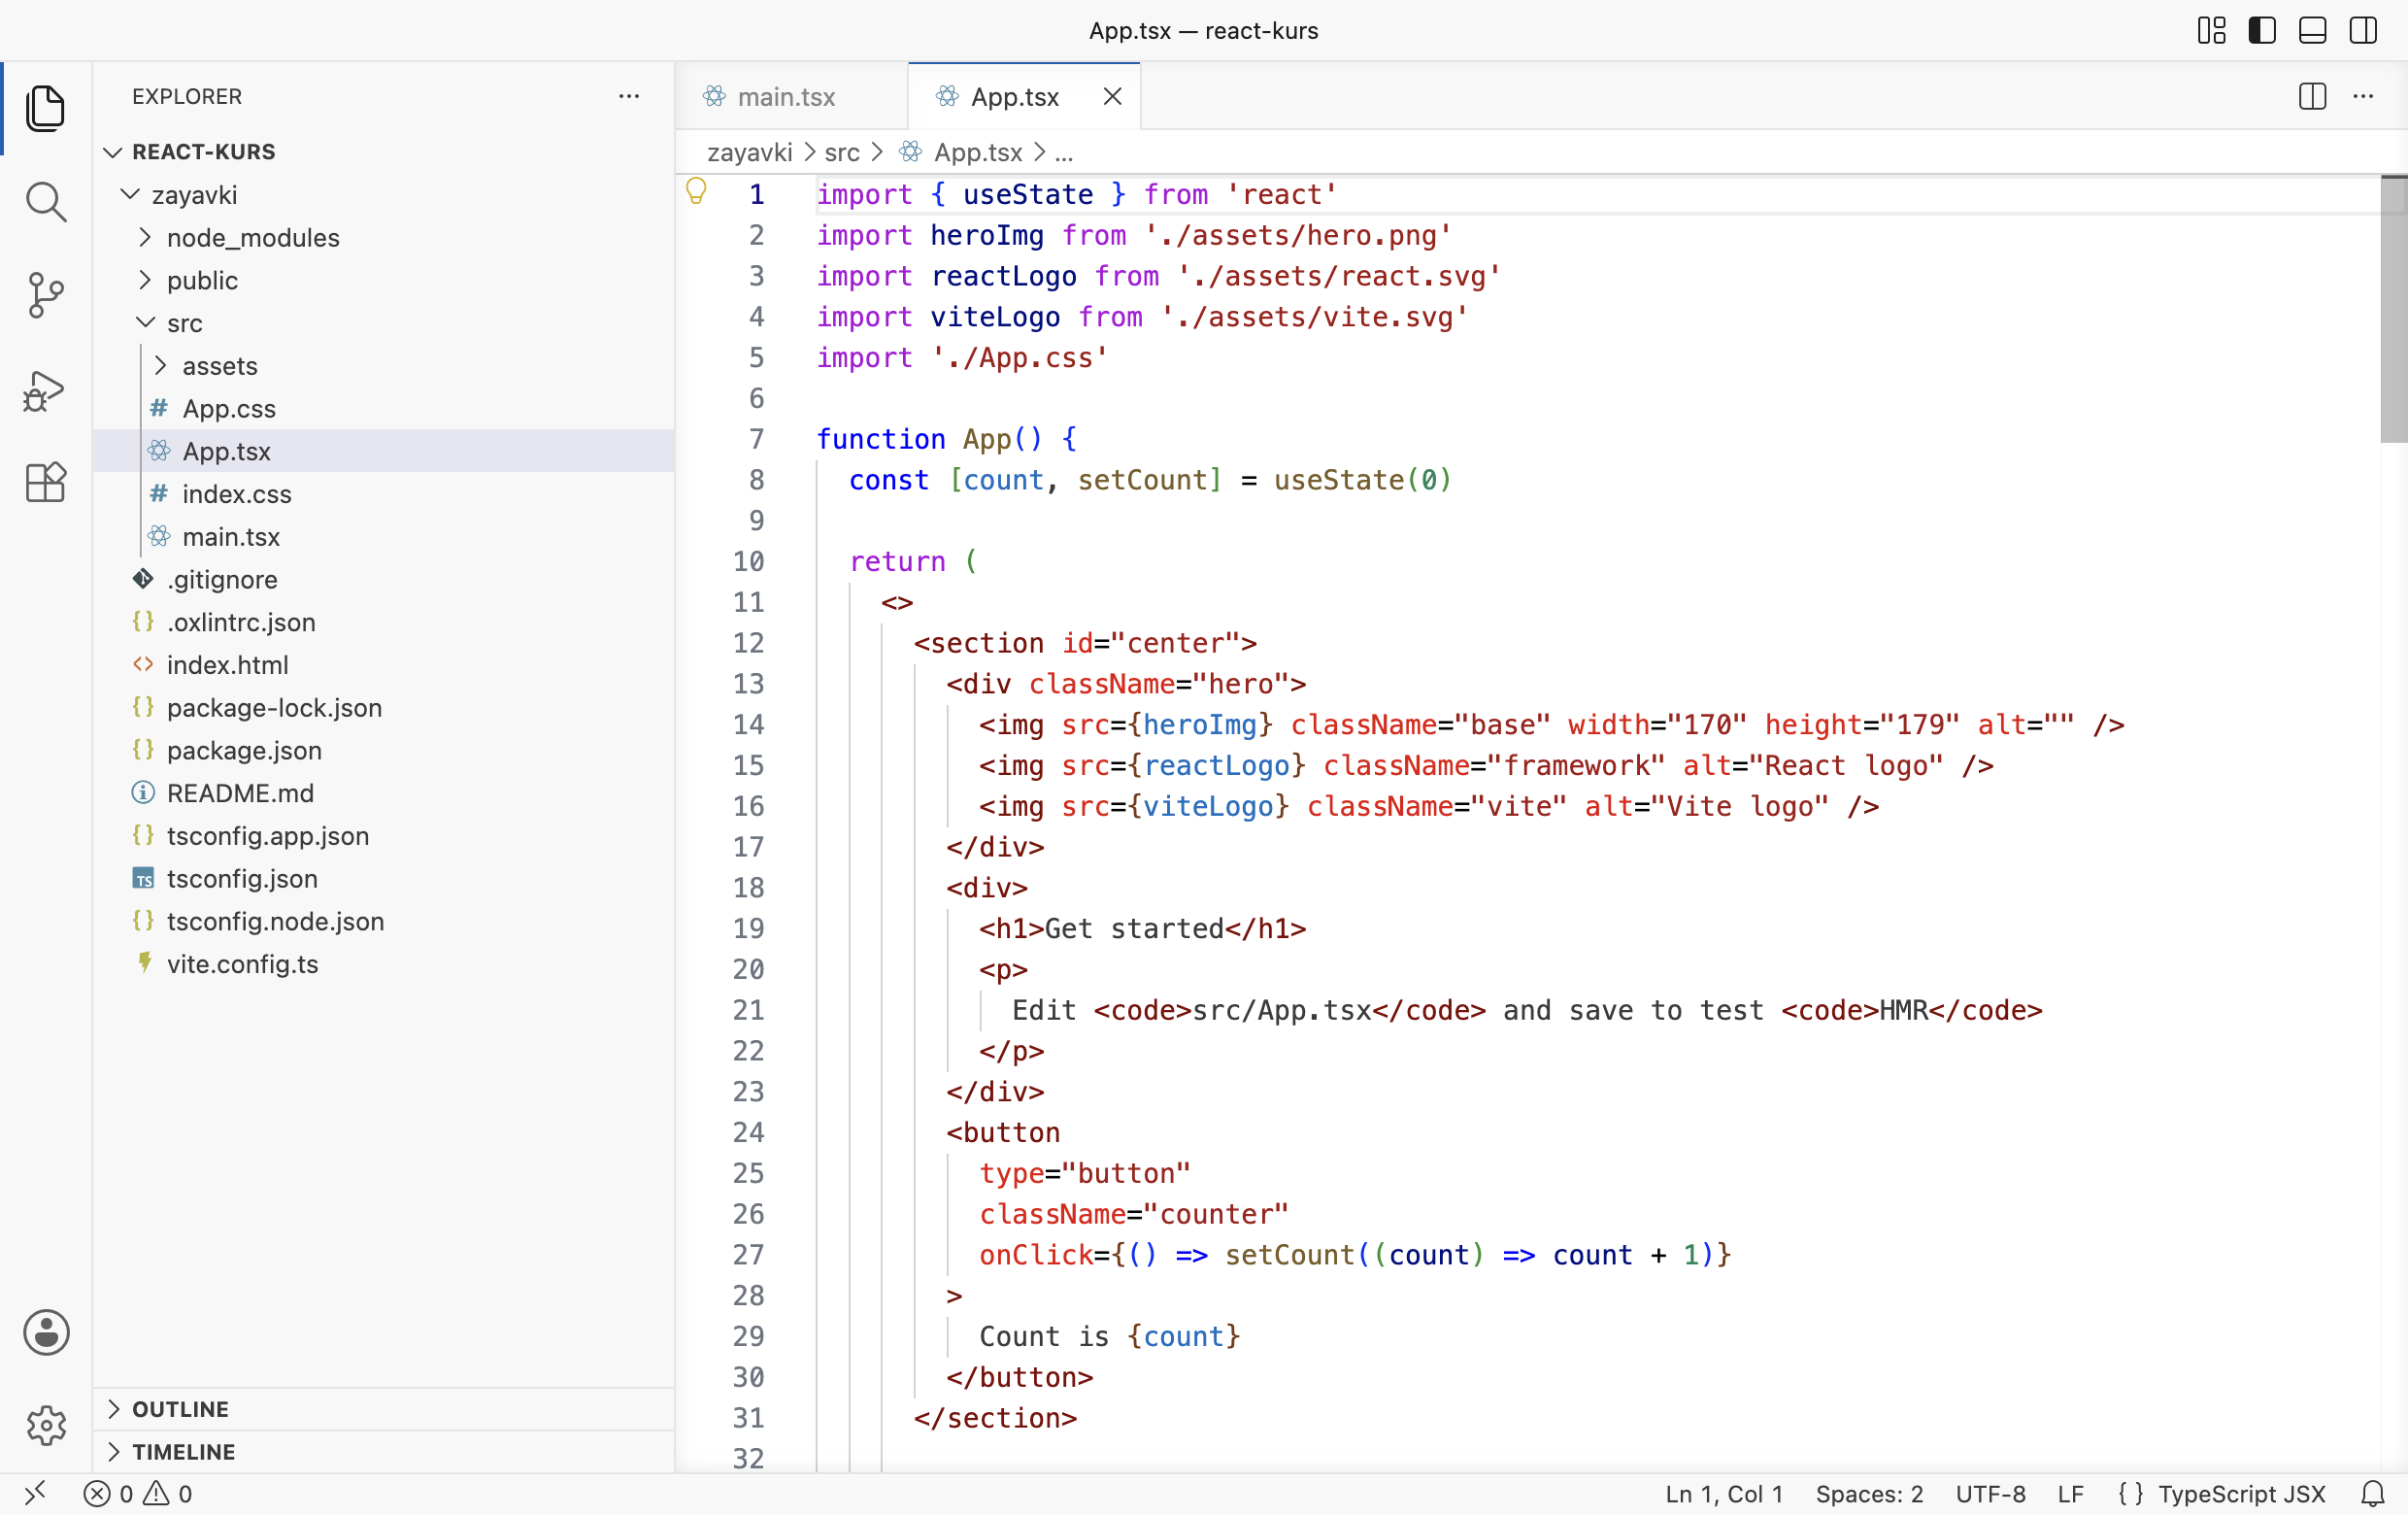This screenshot has width=2408, height=1515.
Task: Click line number 7 in gutter
Action: (756, 439)
